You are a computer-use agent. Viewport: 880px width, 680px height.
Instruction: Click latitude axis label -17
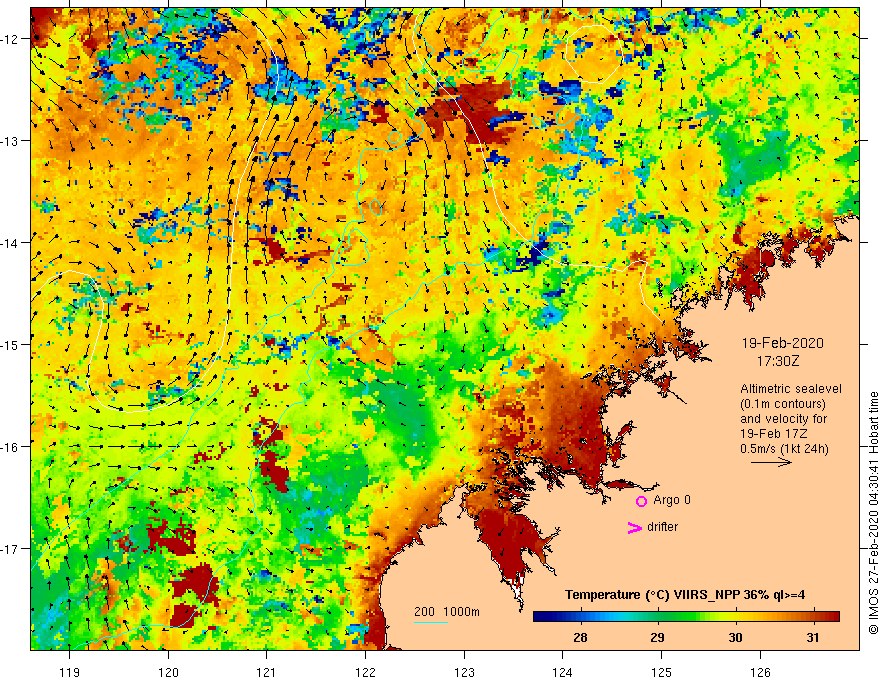click(x=11, y=549)
